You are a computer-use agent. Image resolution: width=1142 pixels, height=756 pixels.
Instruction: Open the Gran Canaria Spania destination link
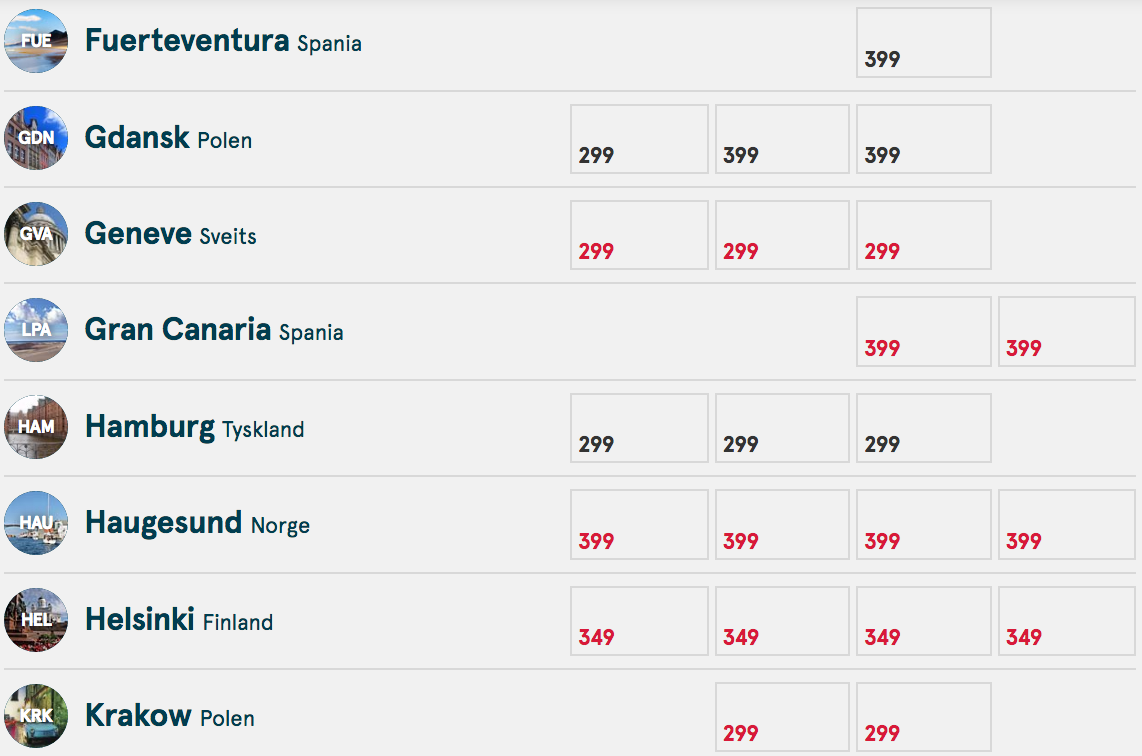click(214, 330)
